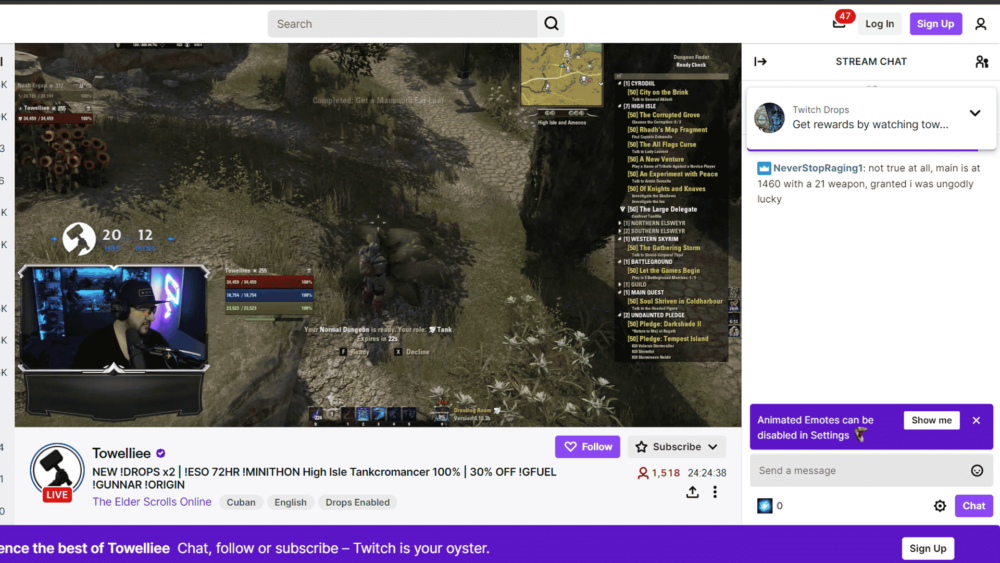Open The Elder Scrolls Online category

pos(152,502)
